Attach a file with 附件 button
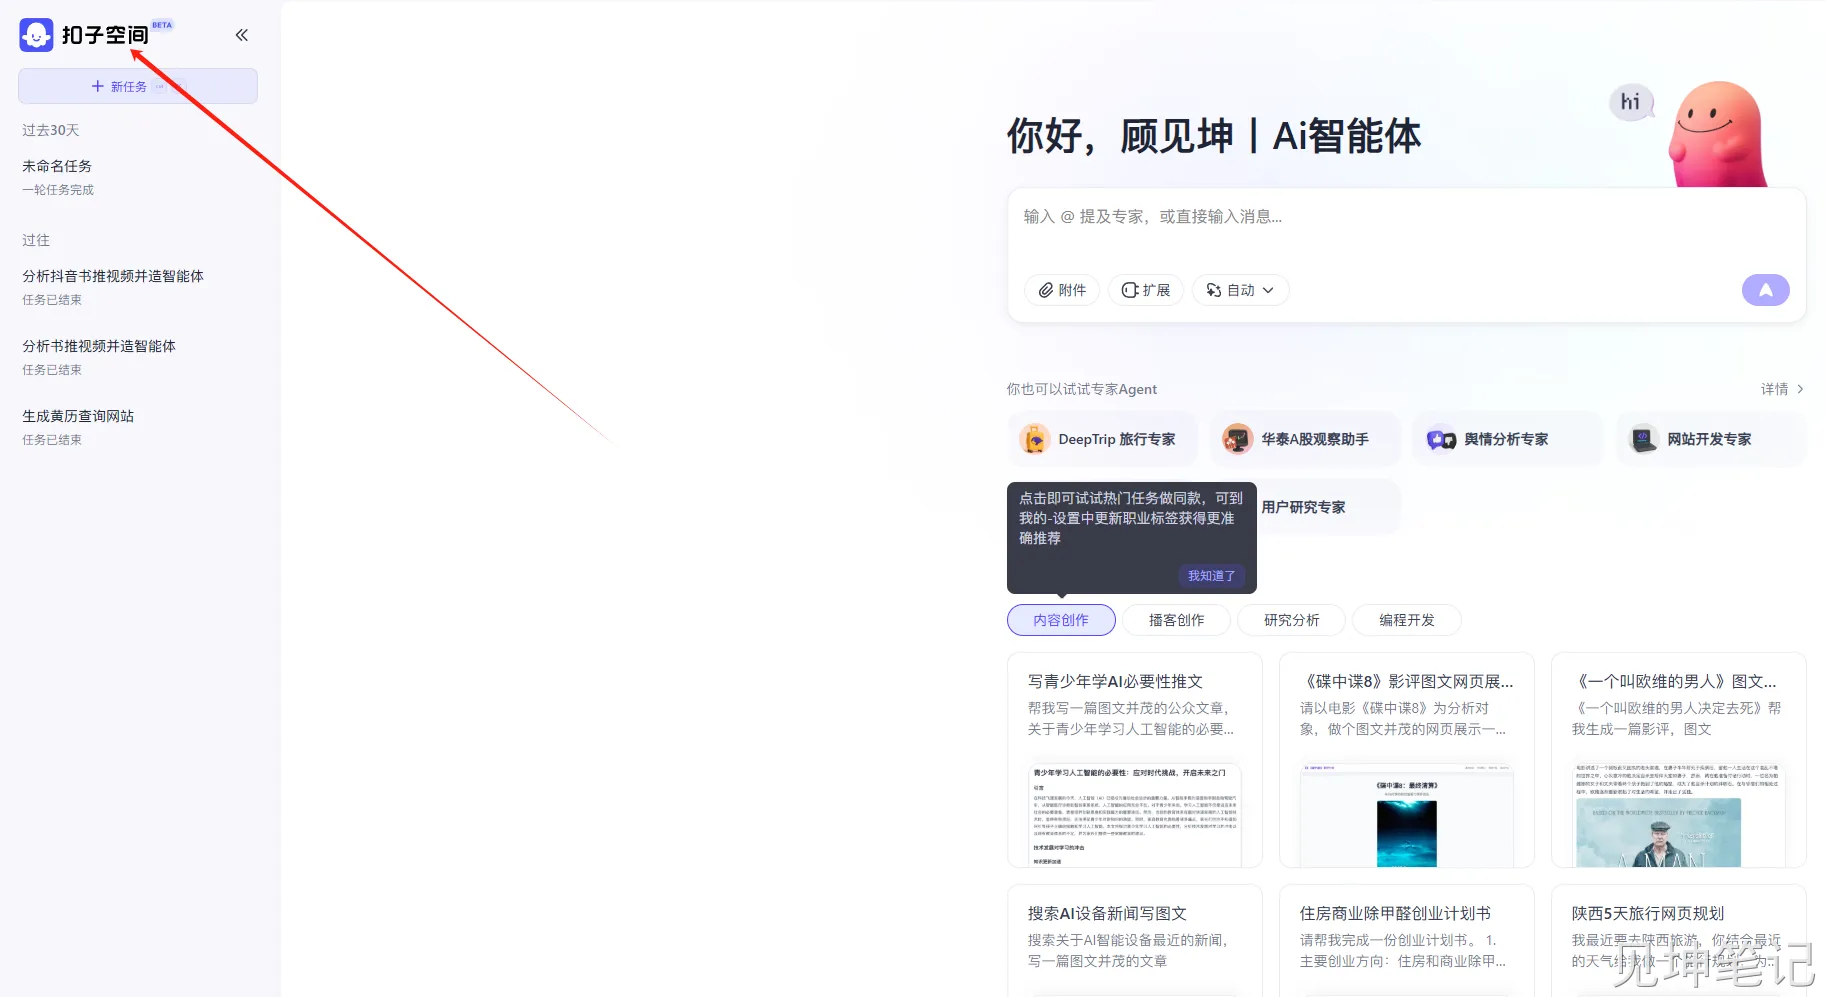Viewport: 1825px width, 997px height. (x=1062, y=290)
